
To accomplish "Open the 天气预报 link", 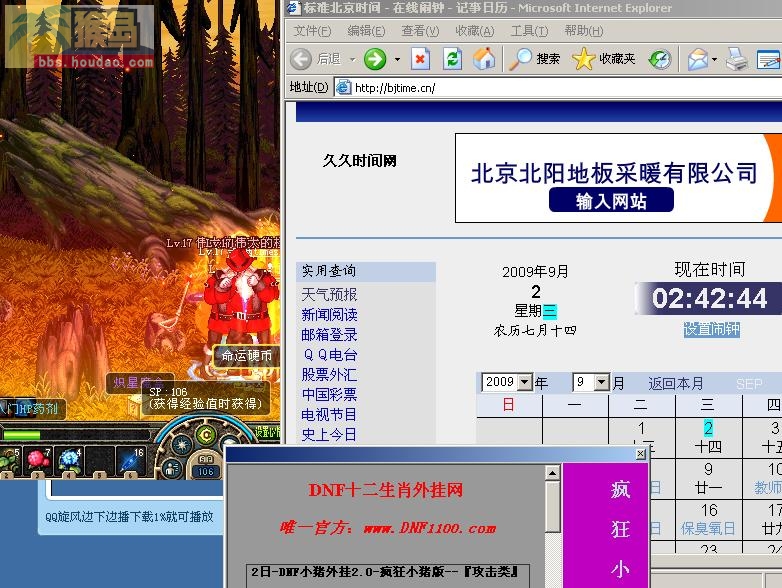I will pos(329,295).
